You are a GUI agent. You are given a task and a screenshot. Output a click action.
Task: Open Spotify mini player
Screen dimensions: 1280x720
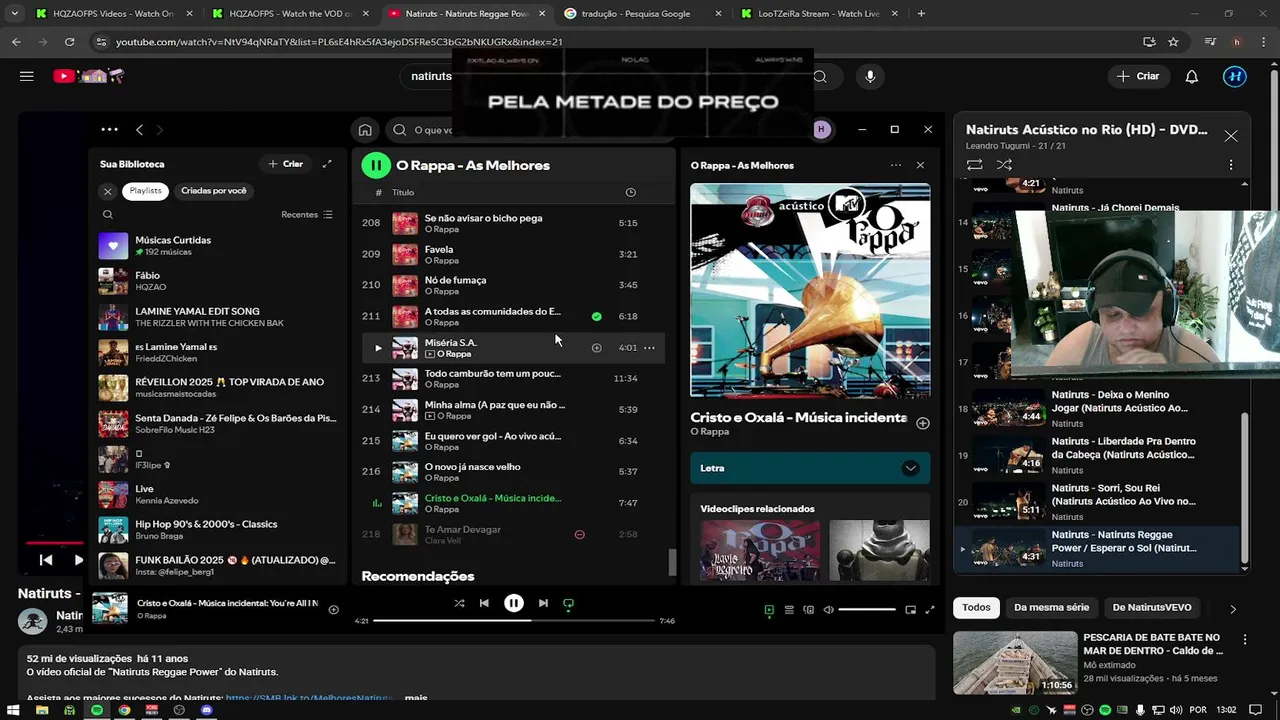click(910, 610)
